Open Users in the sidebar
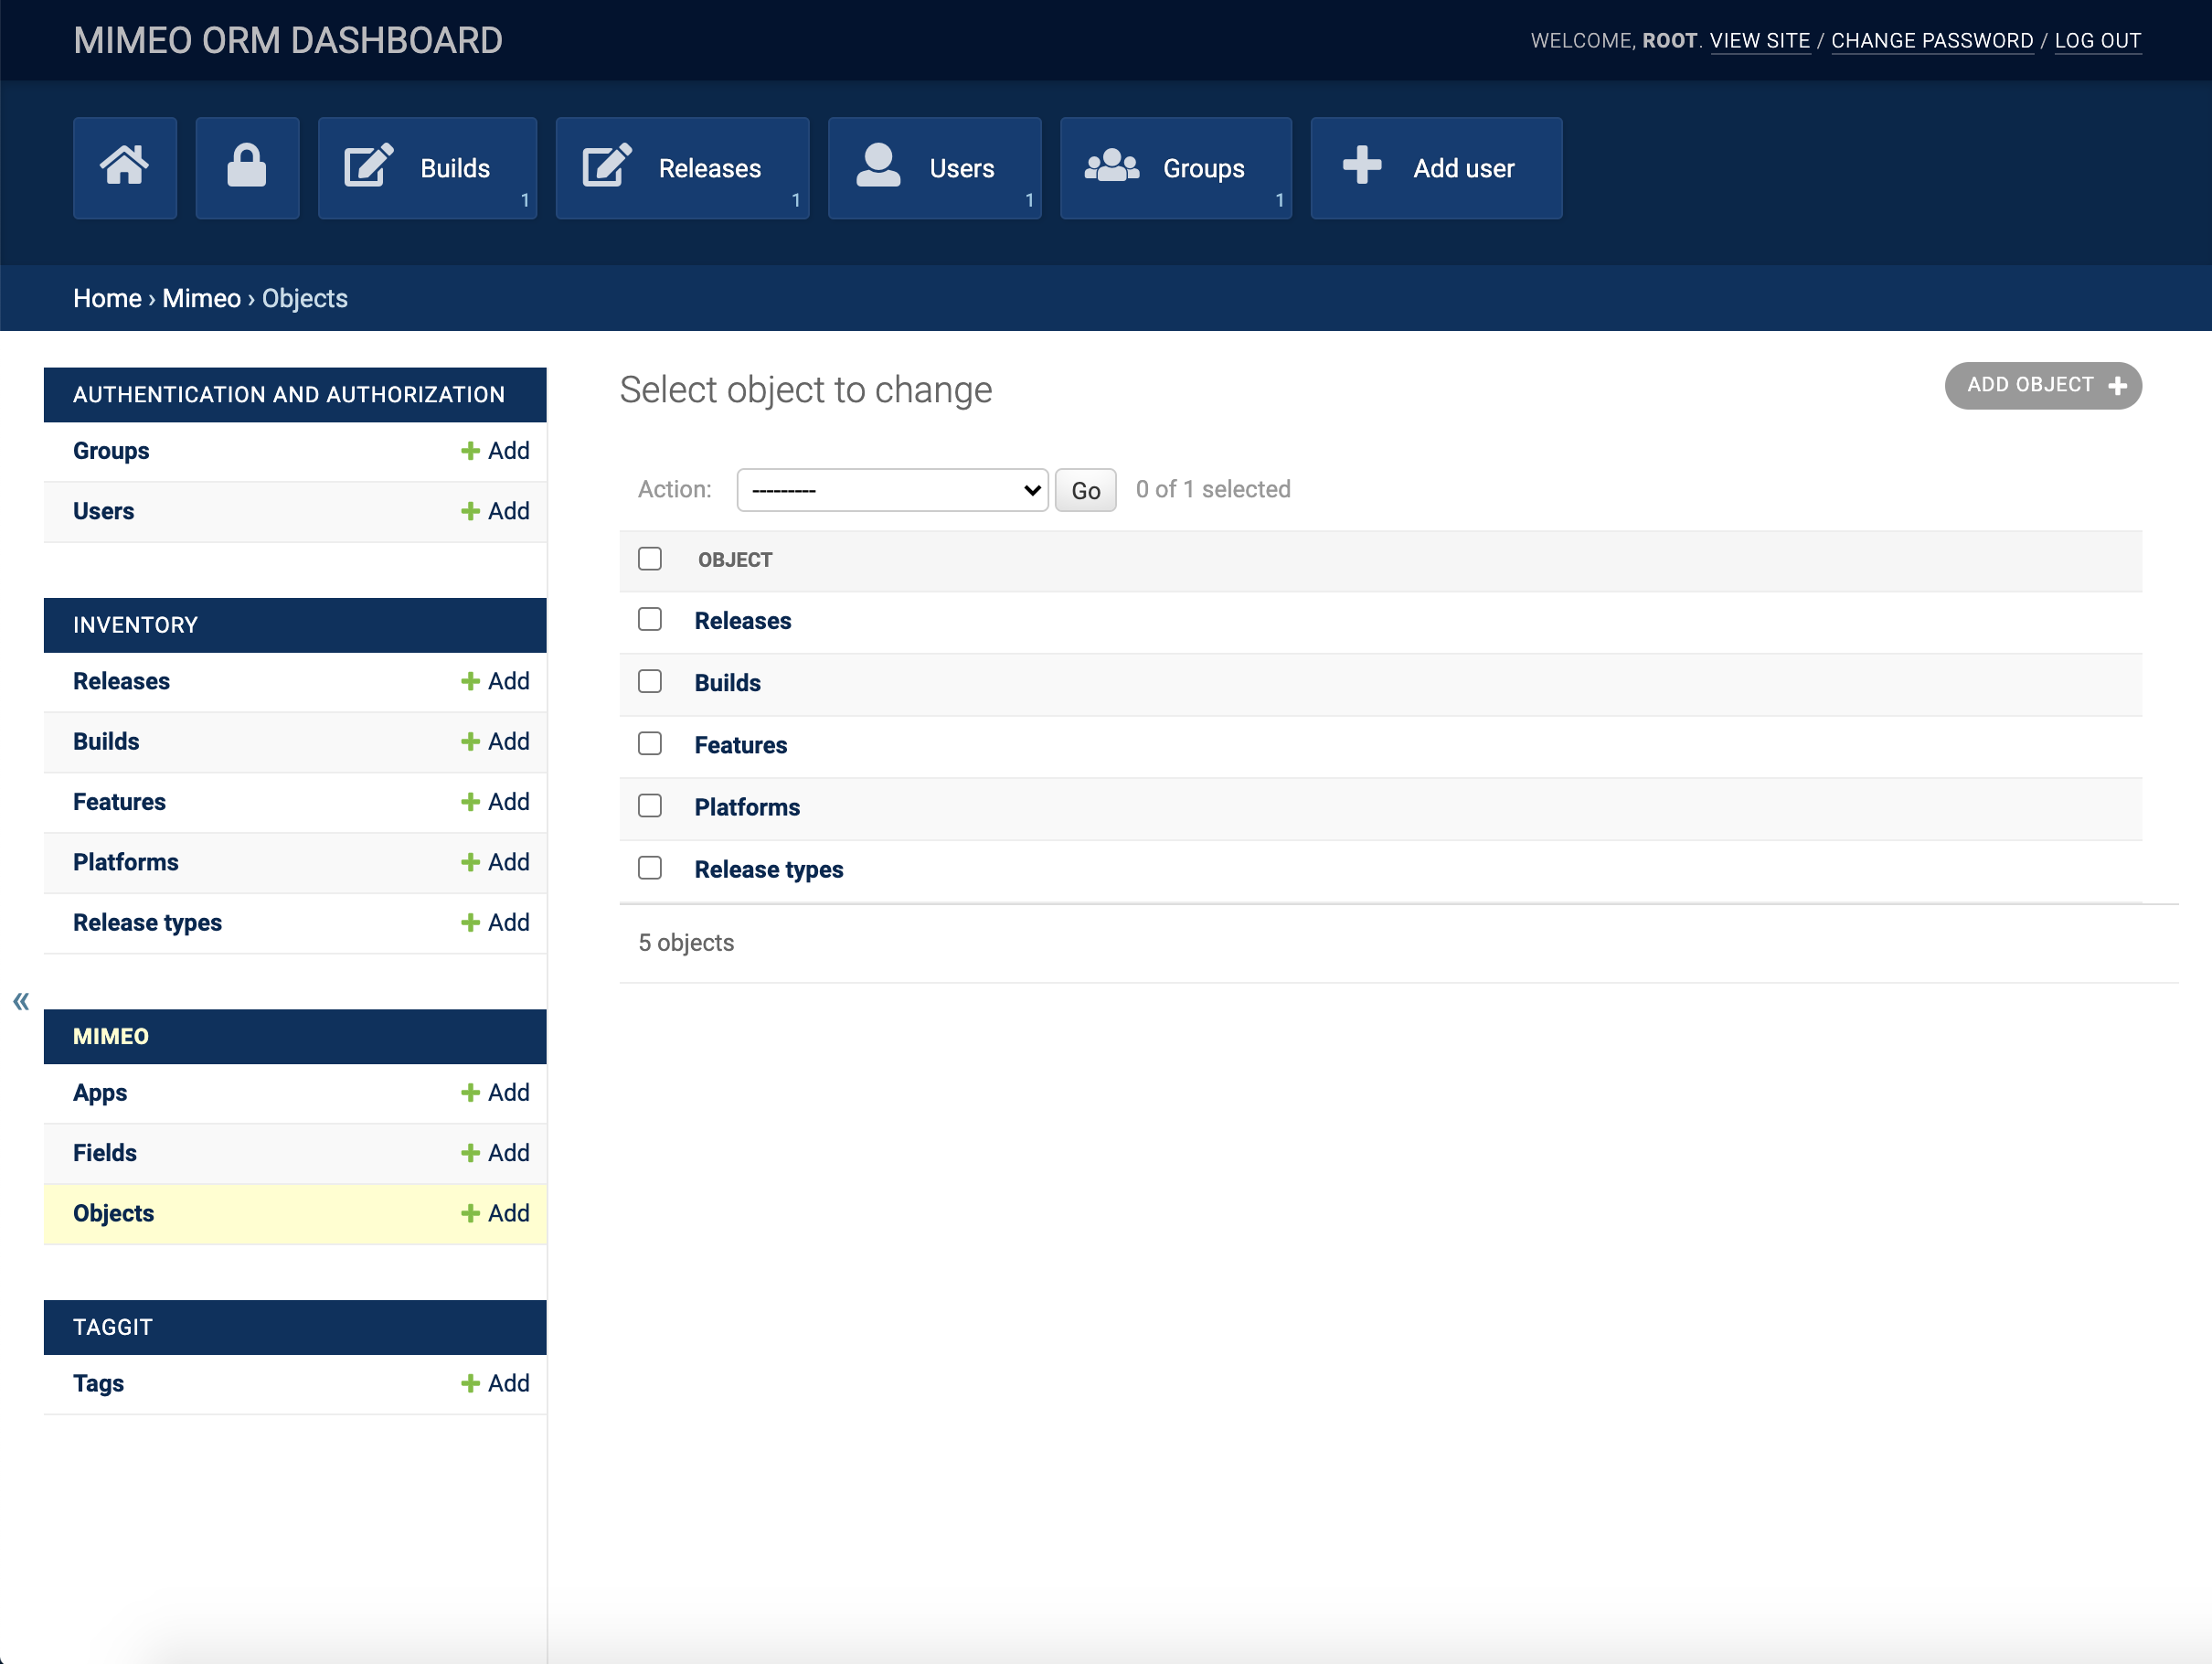2212x1664 pixels. [103, 511]
